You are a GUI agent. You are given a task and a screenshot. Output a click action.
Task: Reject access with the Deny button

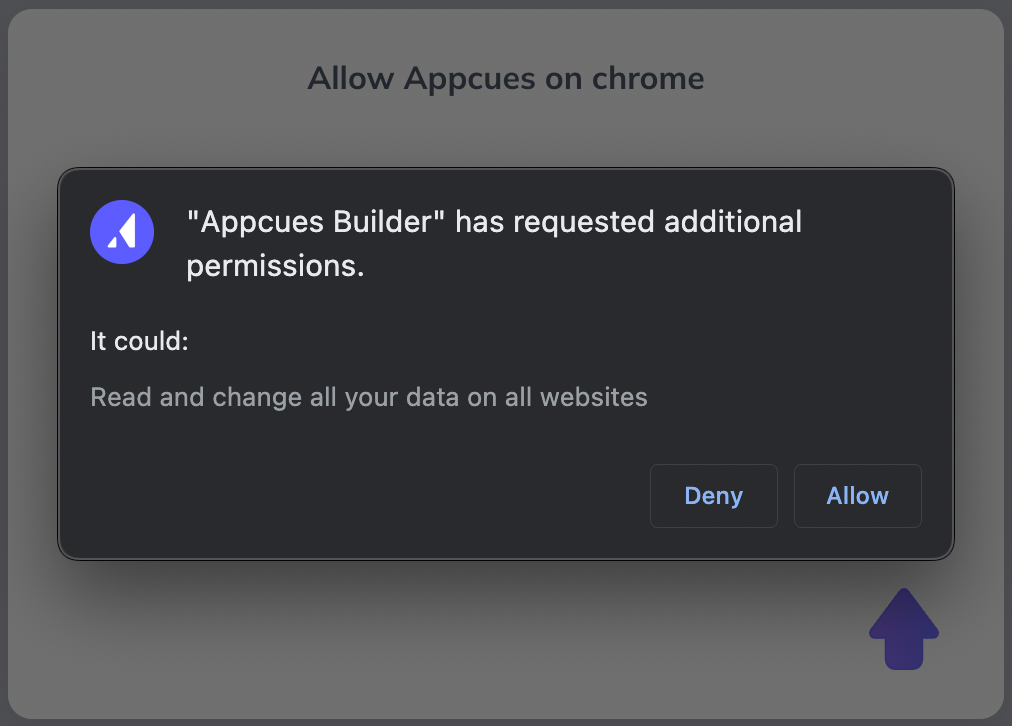(713, 496)
